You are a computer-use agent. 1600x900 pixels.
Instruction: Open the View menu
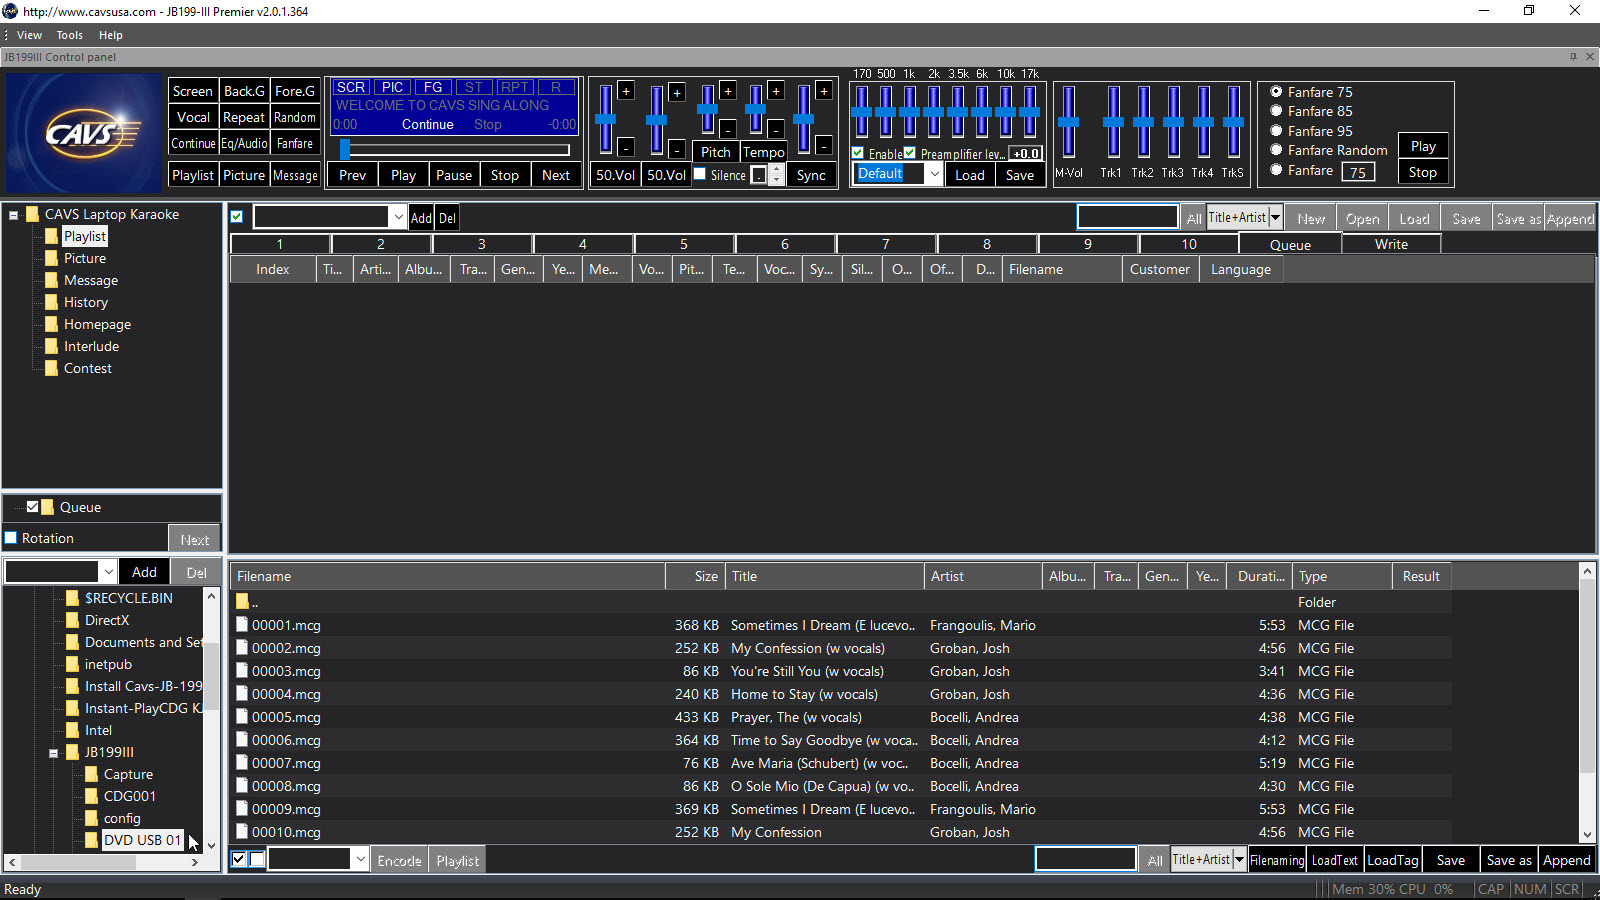click(29, 35)
